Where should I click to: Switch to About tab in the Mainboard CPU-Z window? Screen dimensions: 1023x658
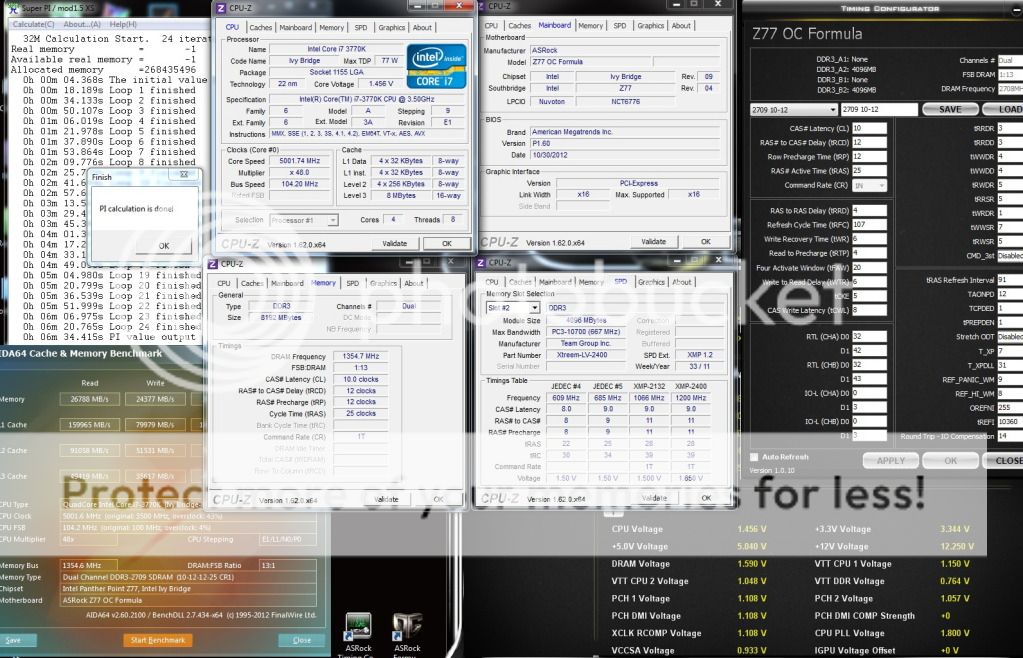pyautogui.click(x=681, y=26)
